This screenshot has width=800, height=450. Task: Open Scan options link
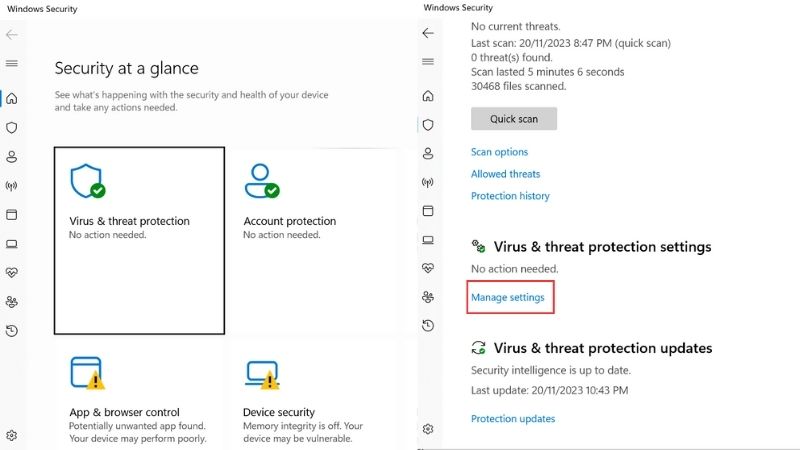(x=499, y=152)
